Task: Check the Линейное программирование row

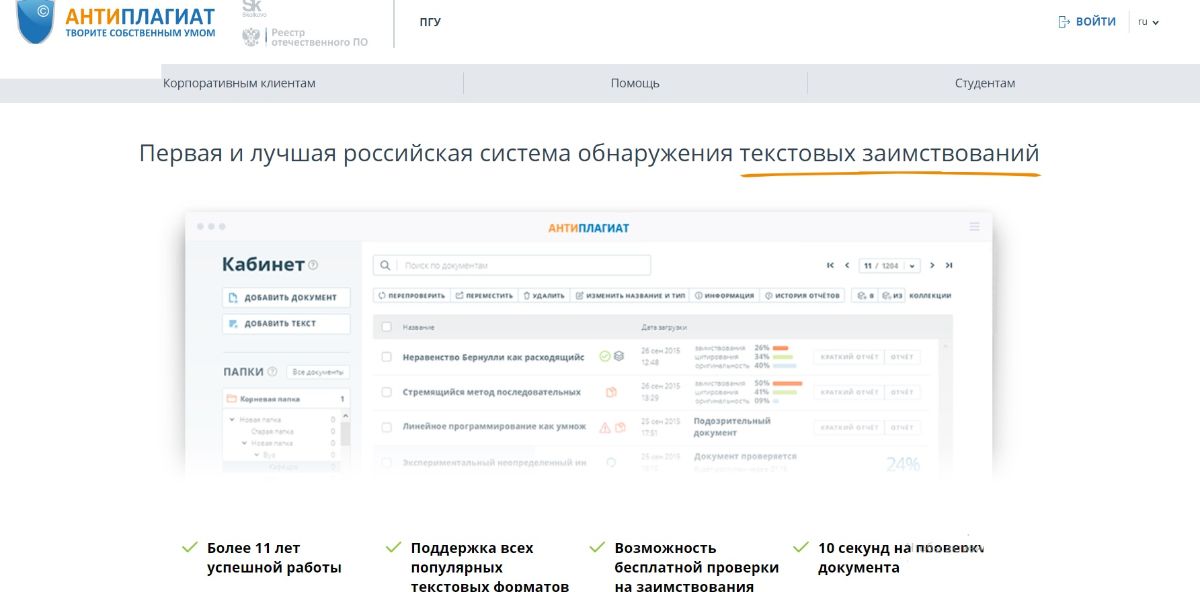Action: coord(386,427)
